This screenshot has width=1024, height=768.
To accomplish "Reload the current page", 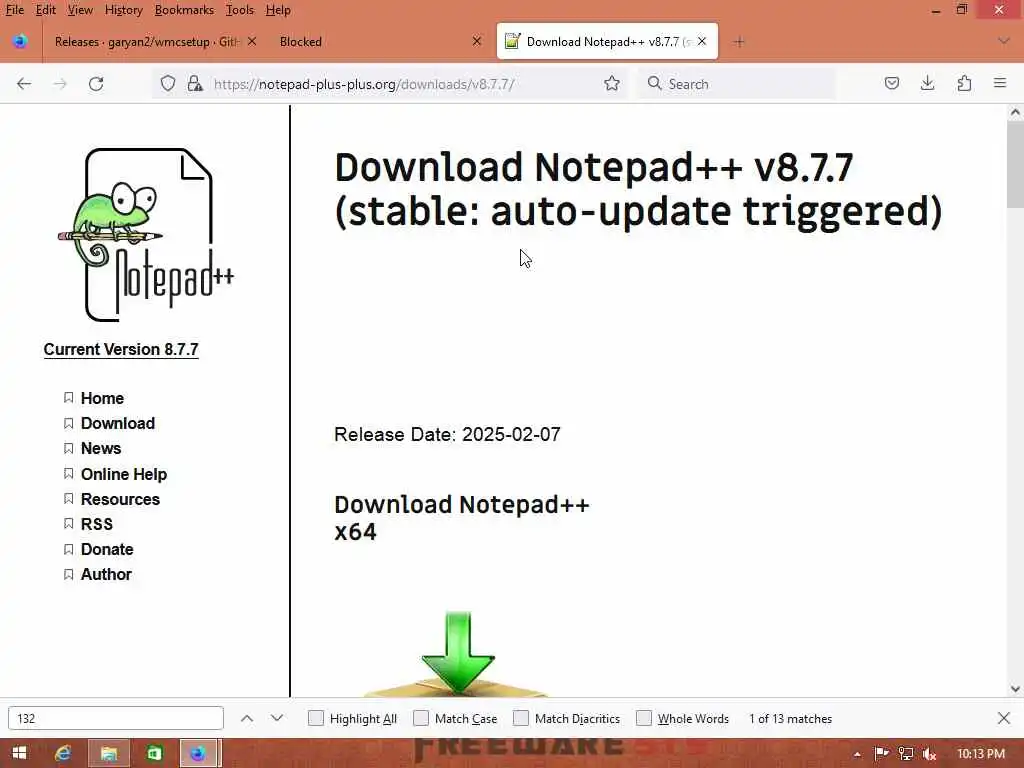I will coord(96,84).
